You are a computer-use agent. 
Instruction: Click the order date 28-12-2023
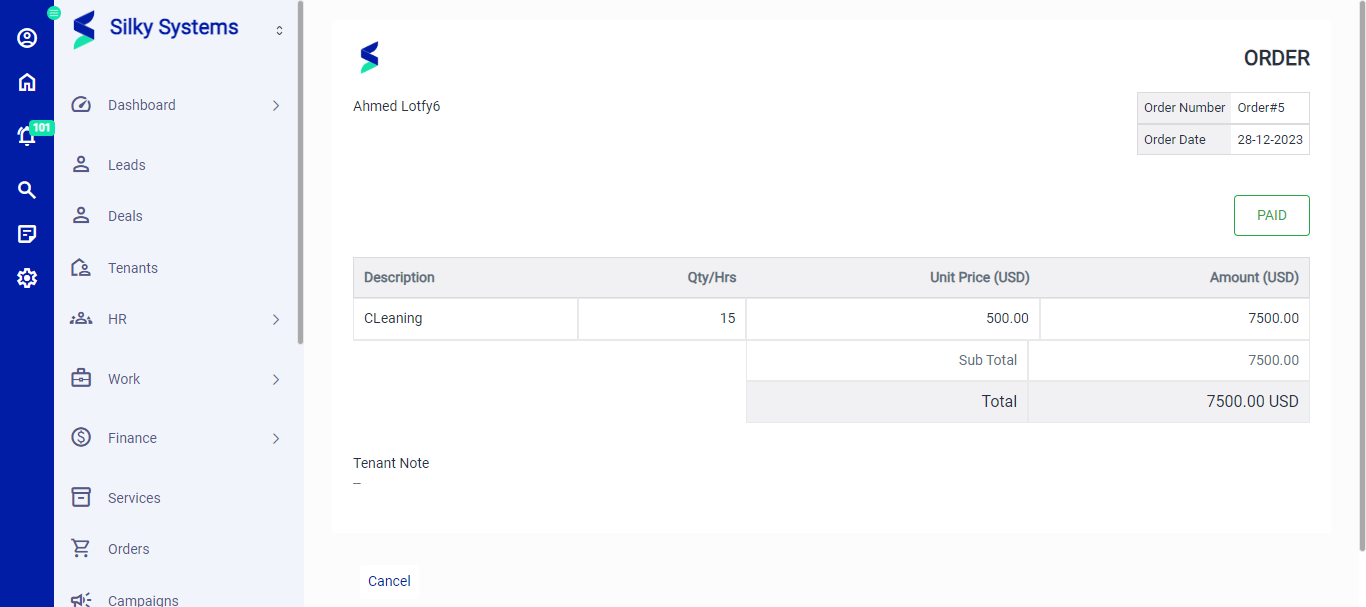point(1270,139)
